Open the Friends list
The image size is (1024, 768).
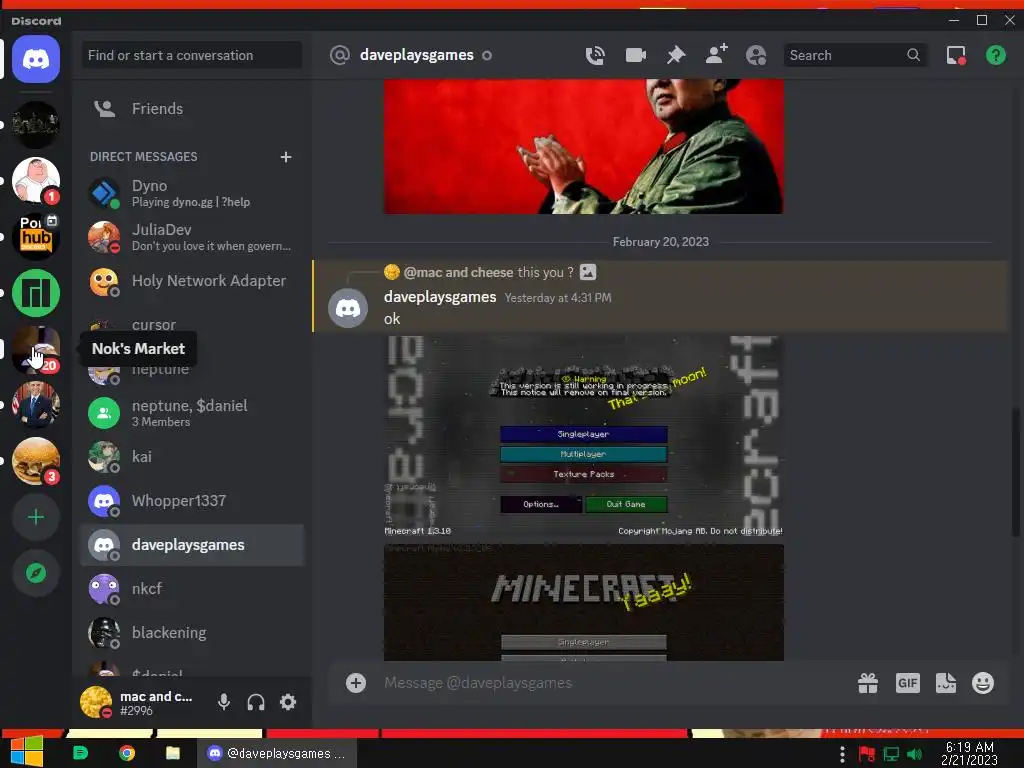[192, 108]
